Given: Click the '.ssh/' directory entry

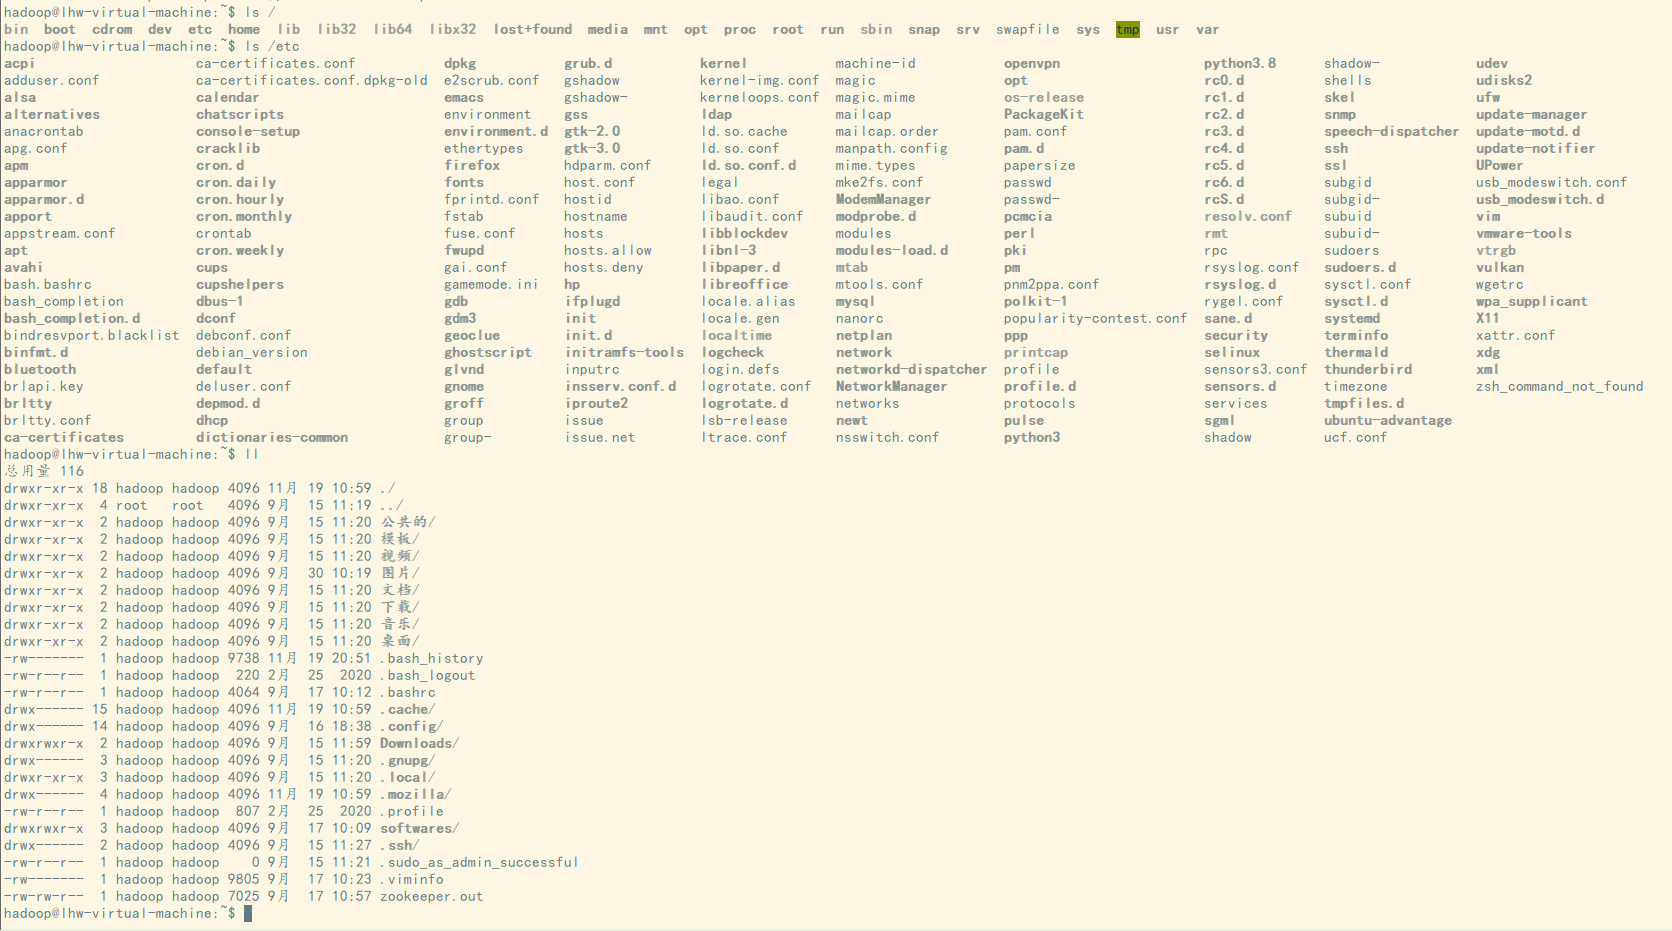Looking at the screenshot, I should (x=400, y=846).
